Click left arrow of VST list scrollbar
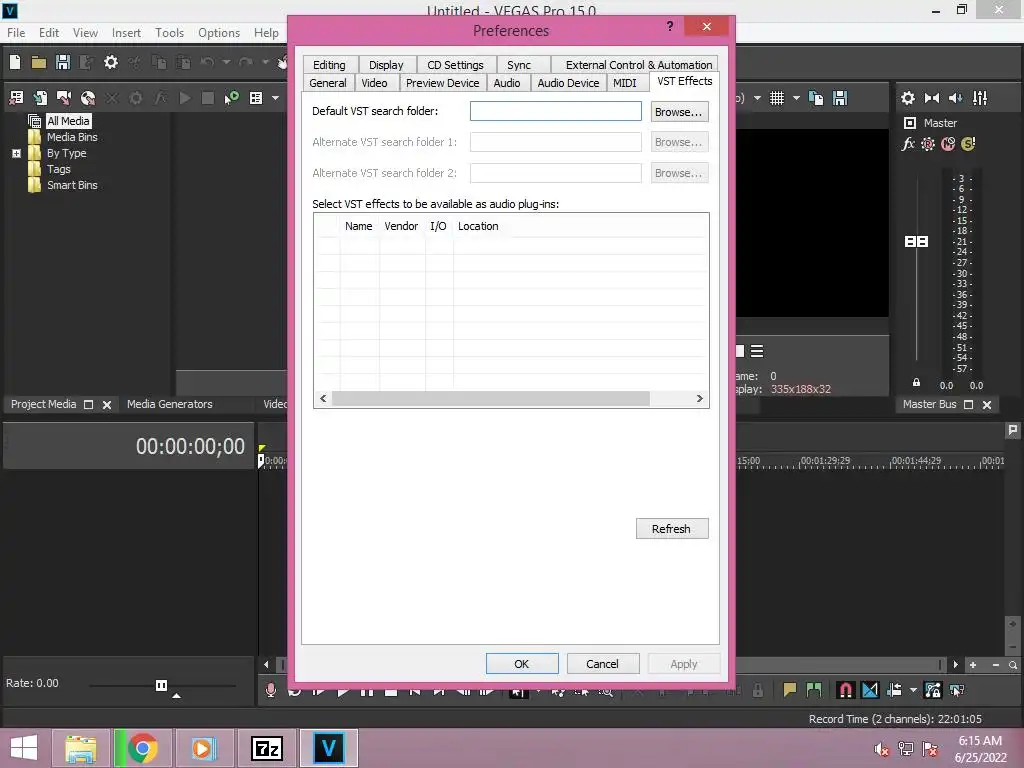1024x768 pixels. point(323,398)
